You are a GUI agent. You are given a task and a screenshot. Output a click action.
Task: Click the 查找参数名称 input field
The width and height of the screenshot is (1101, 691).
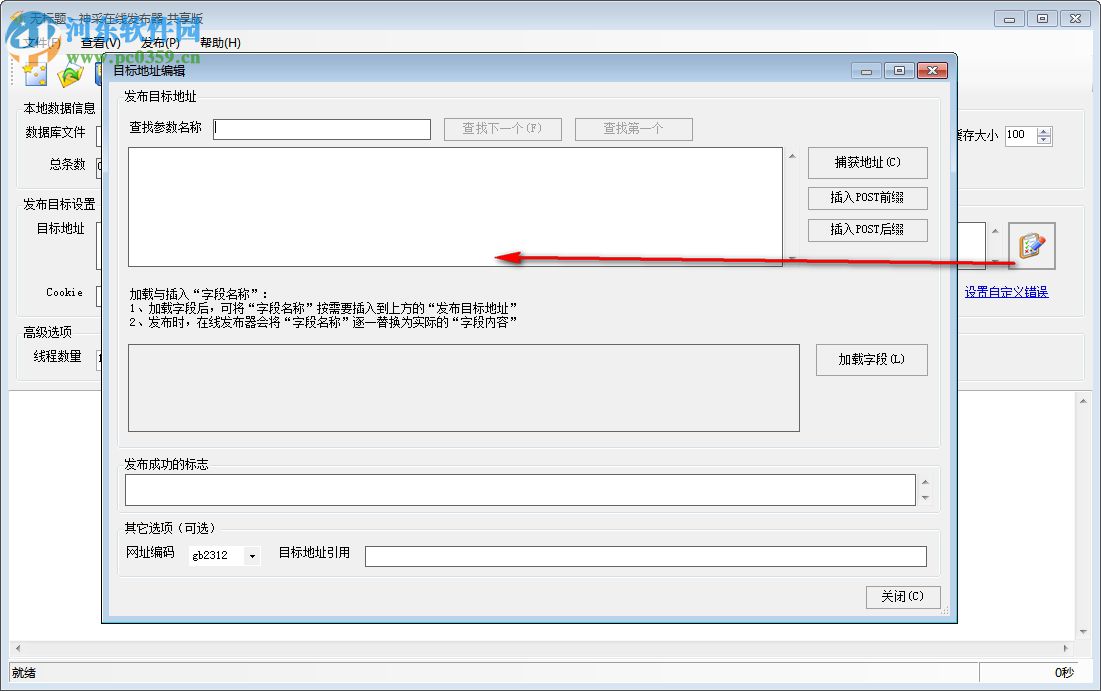pos(322,129)
